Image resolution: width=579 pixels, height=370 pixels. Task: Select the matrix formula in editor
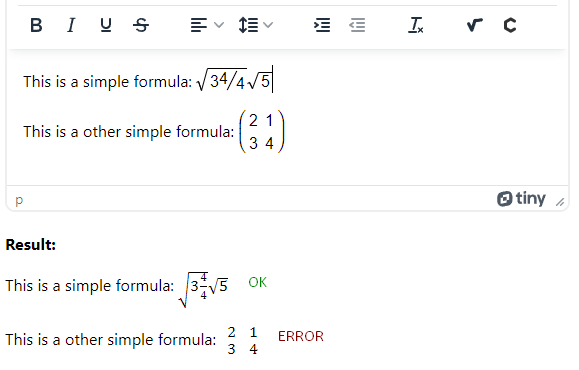coord(262,131)
